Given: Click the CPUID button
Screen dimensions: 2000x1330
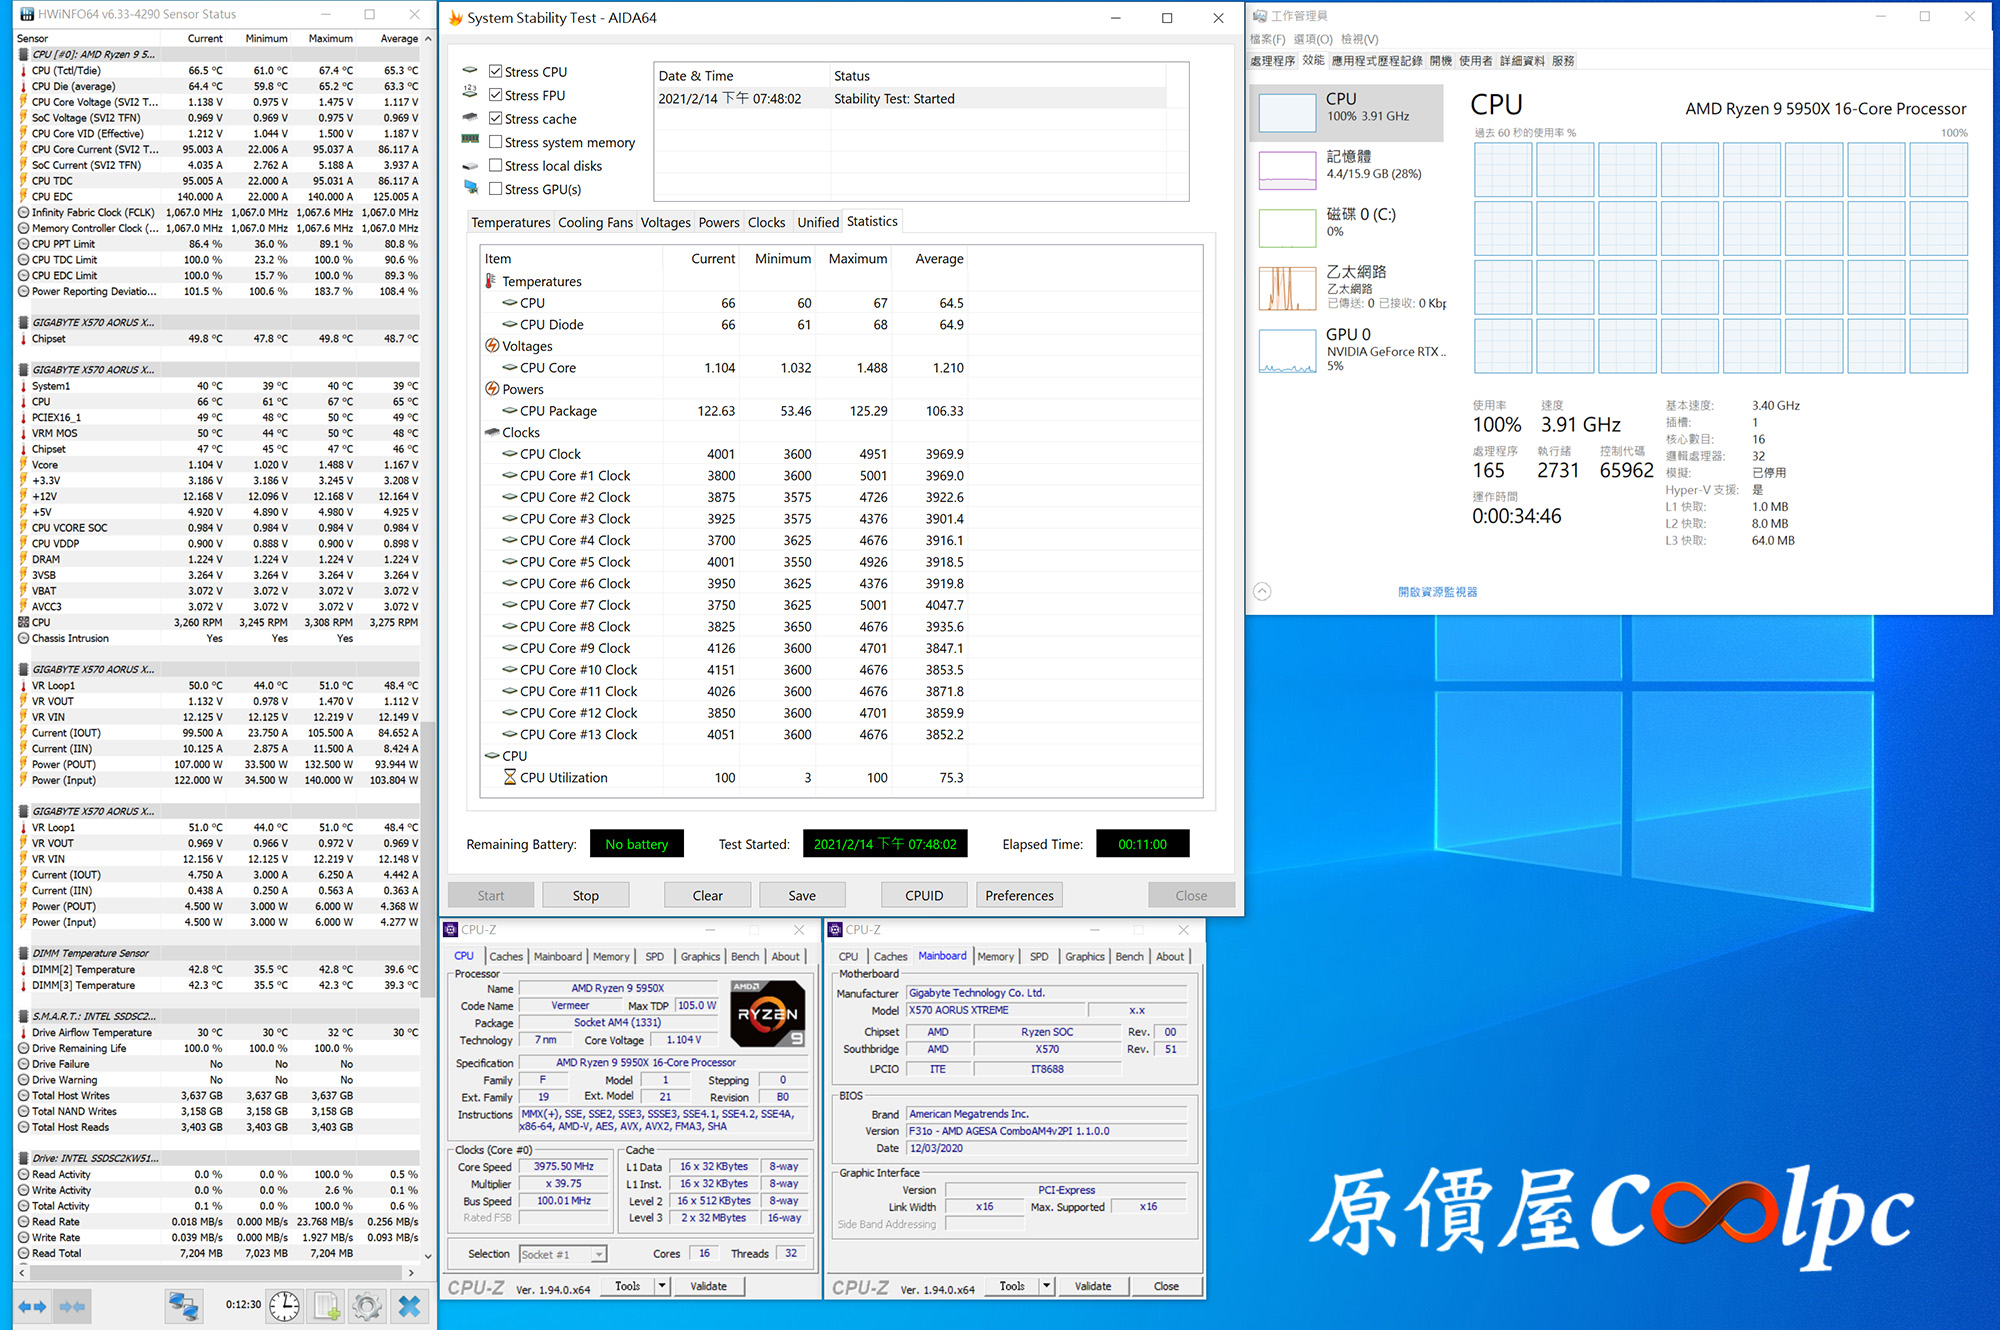Looking at the screenshot, I should coord(924,895).
